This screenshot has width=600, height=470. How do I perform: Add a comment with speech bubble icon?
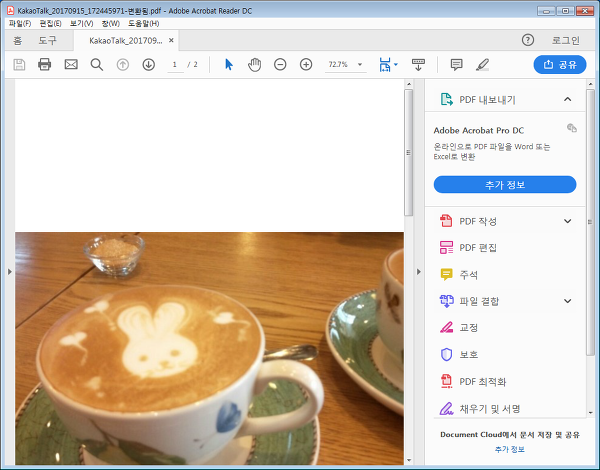point(457,64)
